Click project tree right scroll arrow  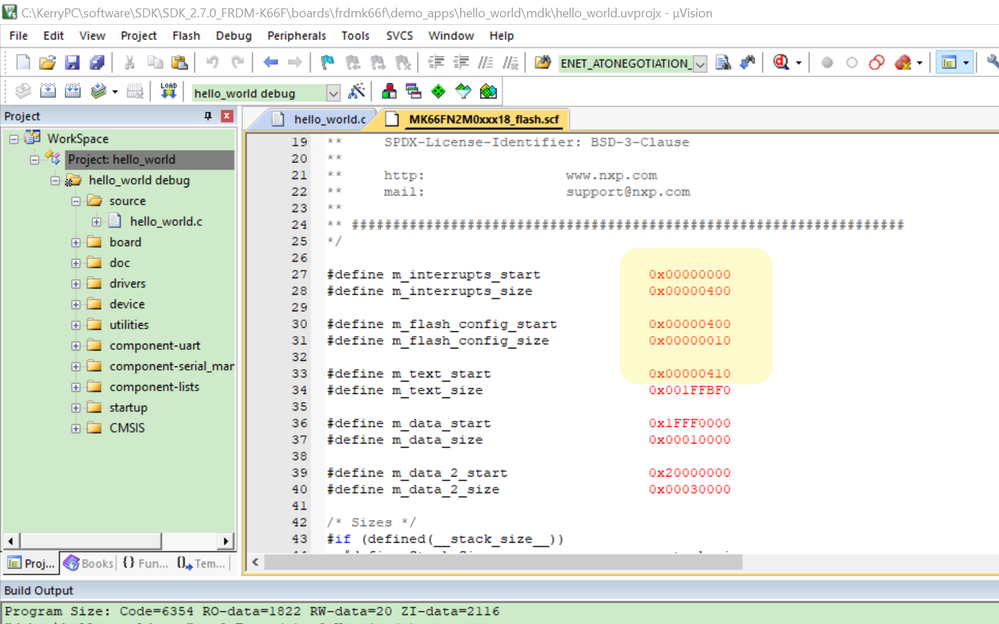226,541
